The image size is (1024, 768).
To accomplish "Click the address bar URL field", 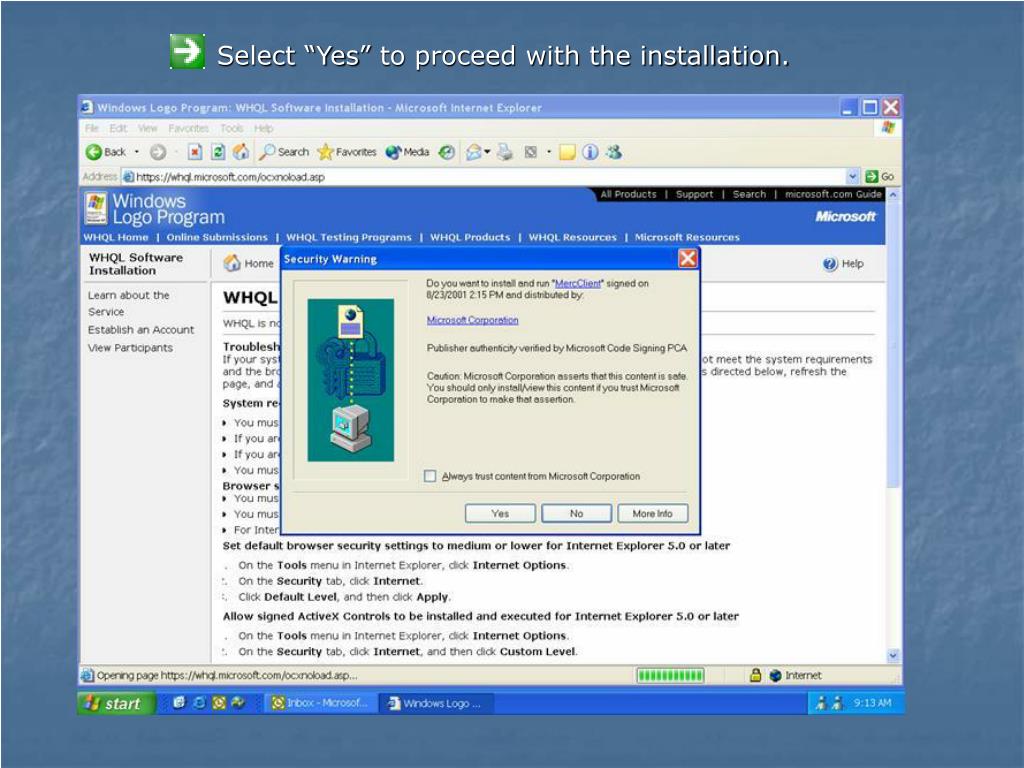I will 483,176.
